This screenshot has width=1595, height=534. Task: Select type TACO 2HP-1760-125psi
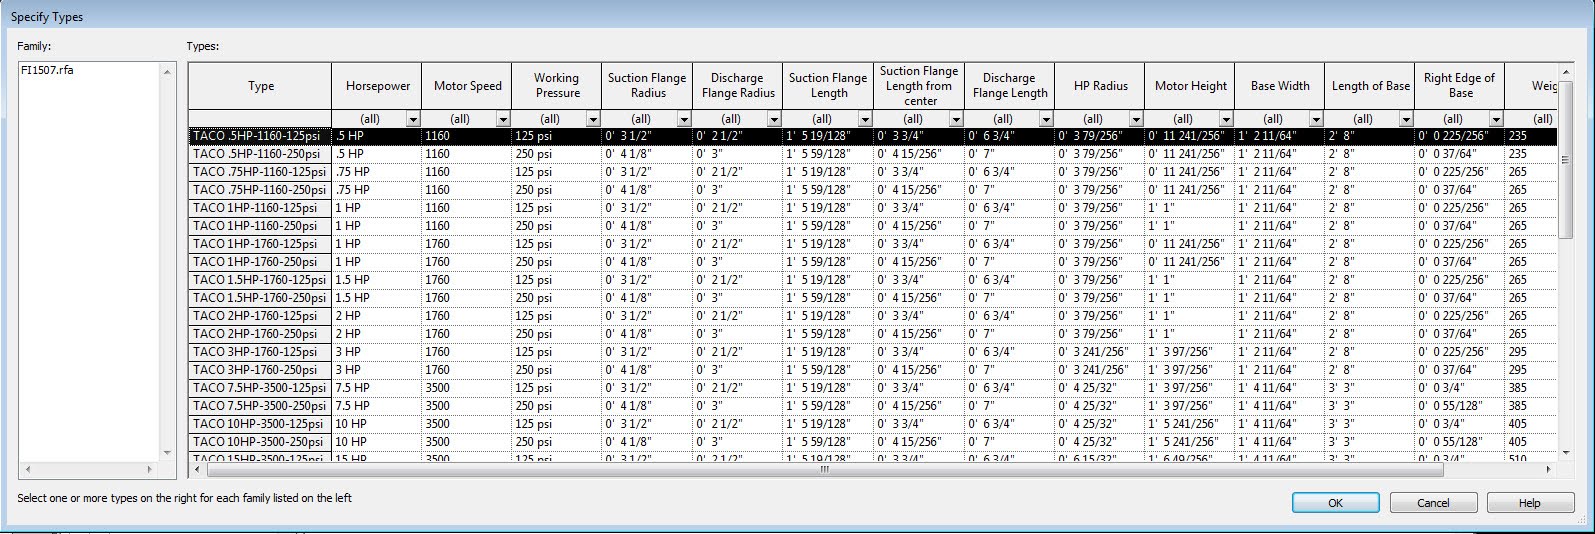(x=260, y=316)
